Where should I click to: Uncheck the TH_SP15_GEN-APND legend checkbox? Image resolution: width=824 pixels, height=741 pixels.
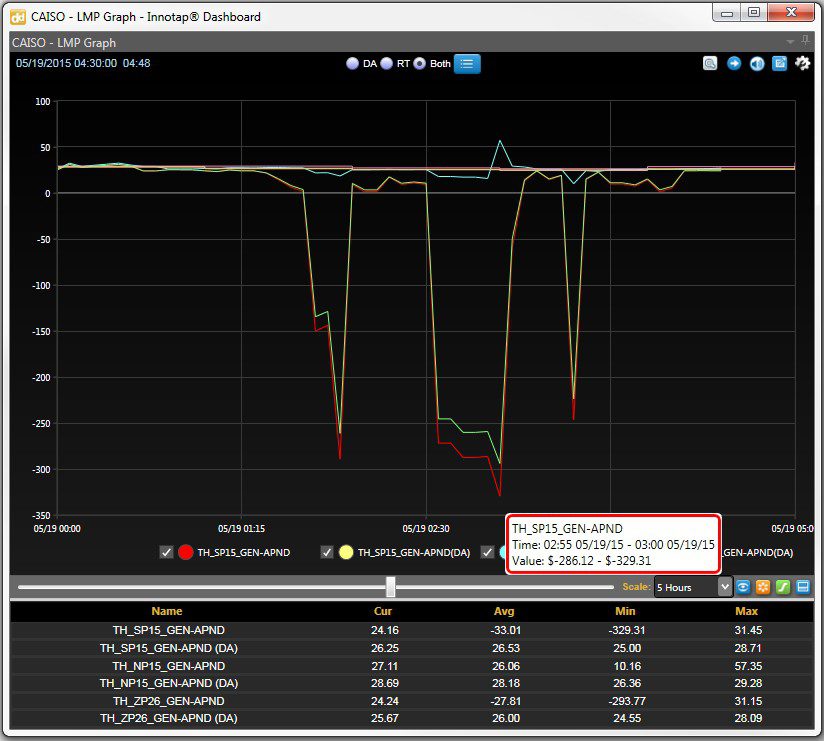click(x=166, y=552)
